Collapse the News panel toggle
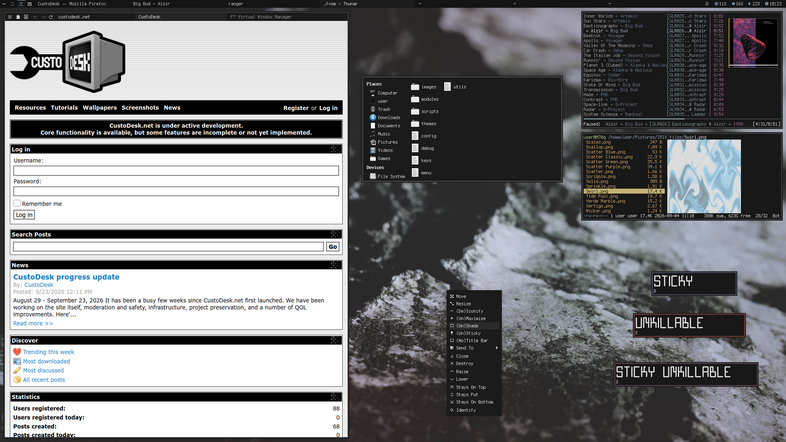Image resolution: width=786 pixels, height=442 pixels. click(335, 265)
